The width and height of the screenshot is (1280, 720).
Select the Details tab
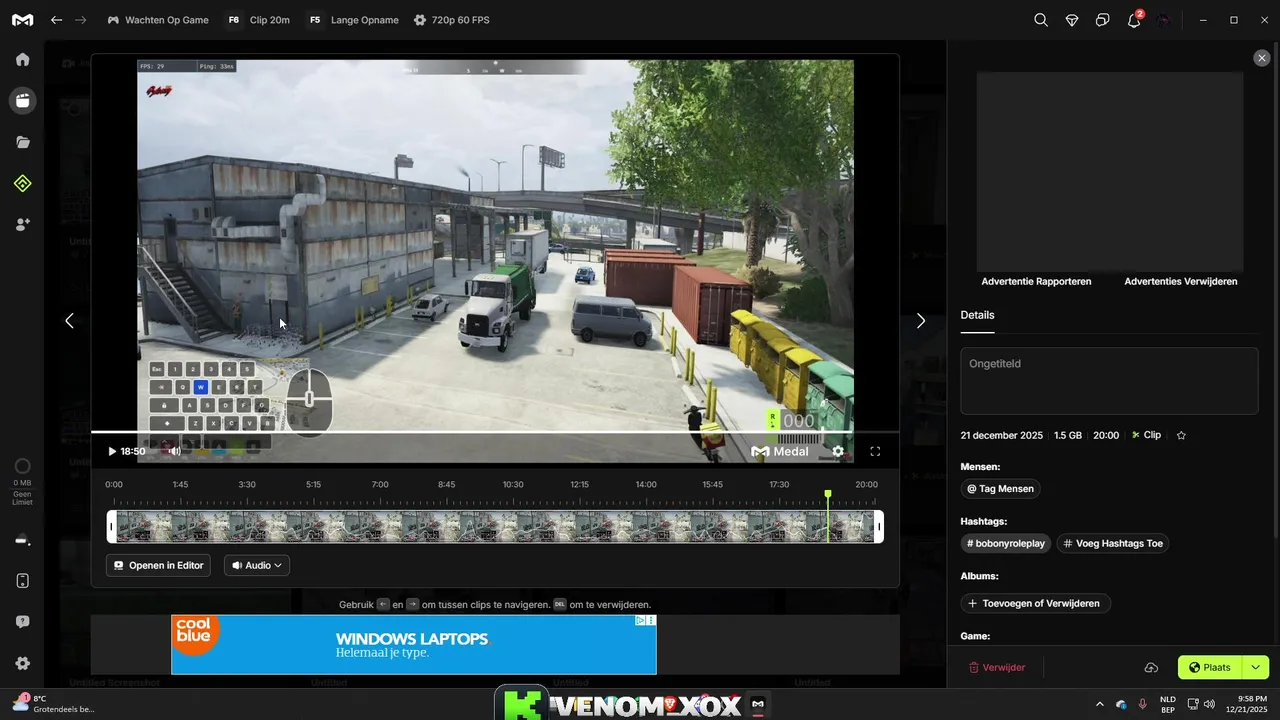coord(977,315)
